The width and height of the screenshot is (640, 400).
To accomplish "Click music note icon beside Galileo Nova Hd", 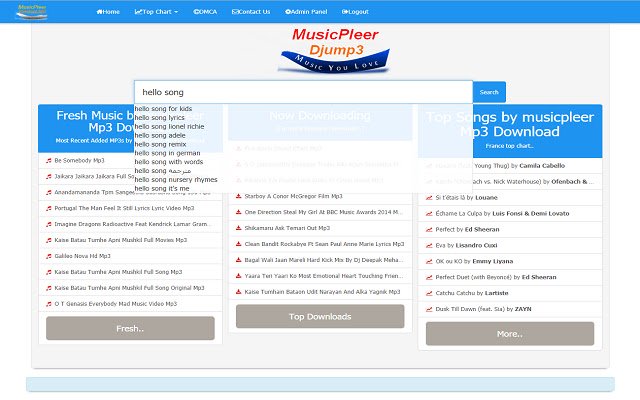I will point(49,256).
